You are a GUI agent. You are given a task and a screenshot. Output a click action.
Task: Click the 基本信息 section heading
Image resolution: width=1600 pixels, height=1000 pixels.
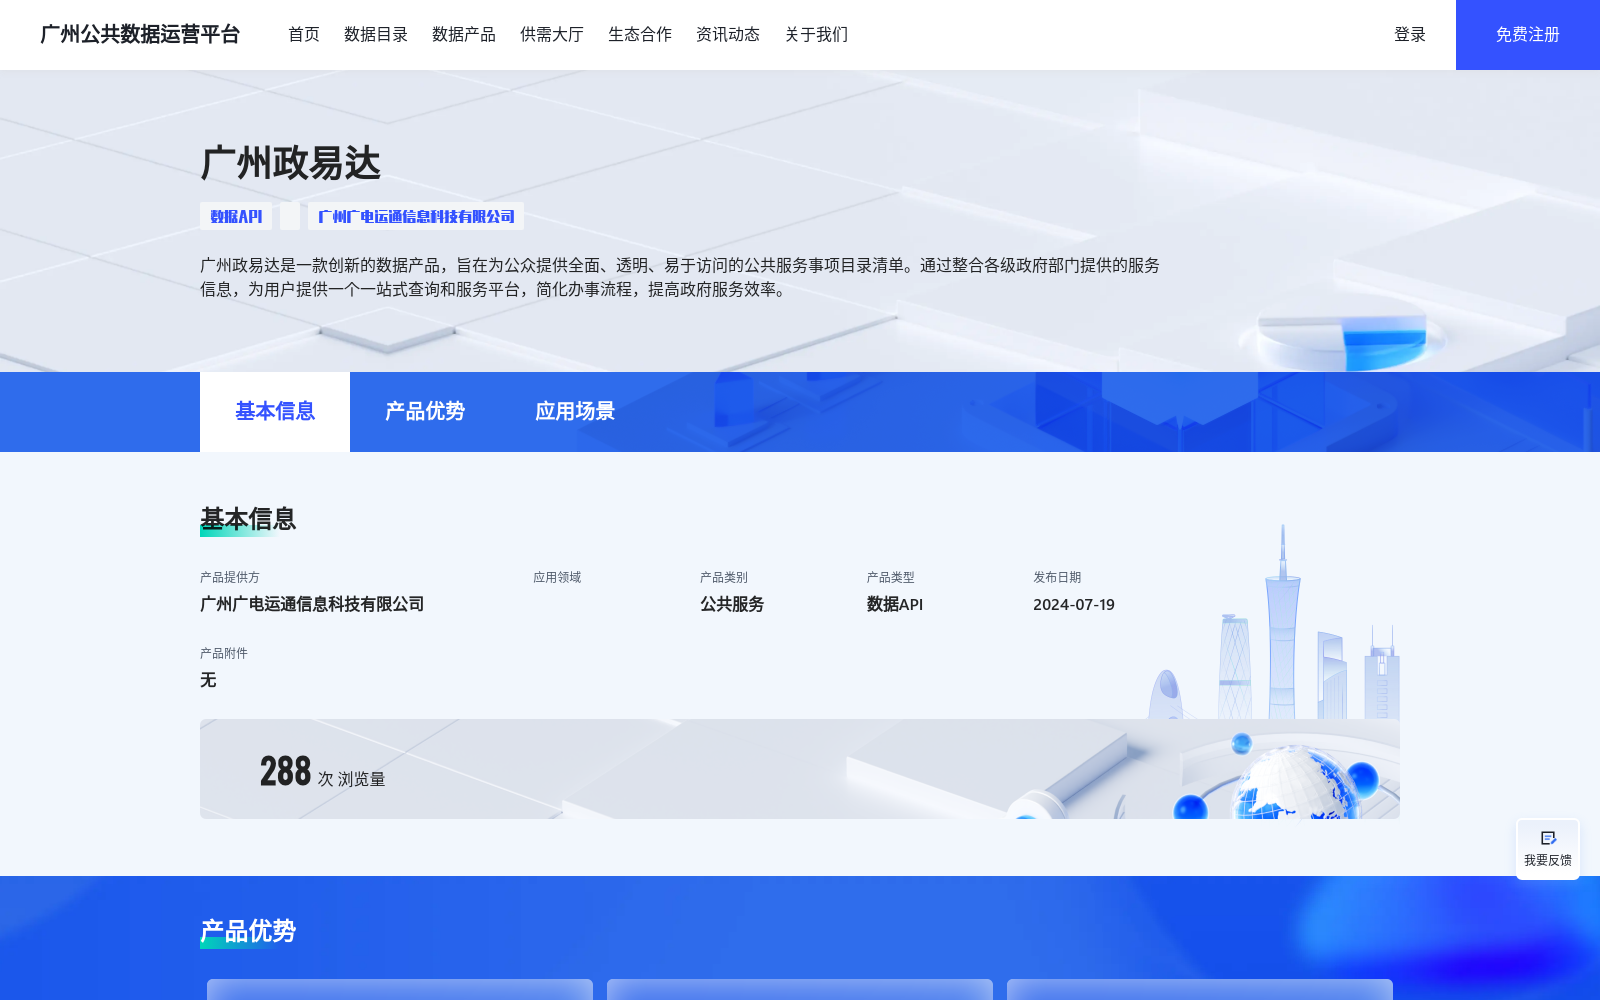(248, 519)
